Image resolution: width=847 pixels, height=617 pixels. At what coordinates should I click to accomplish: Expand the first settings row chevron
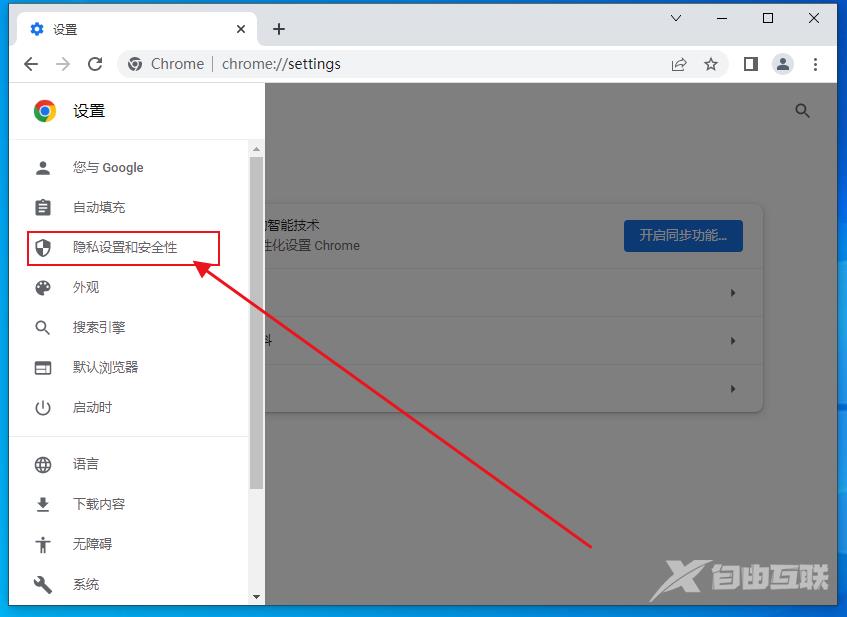732,293
